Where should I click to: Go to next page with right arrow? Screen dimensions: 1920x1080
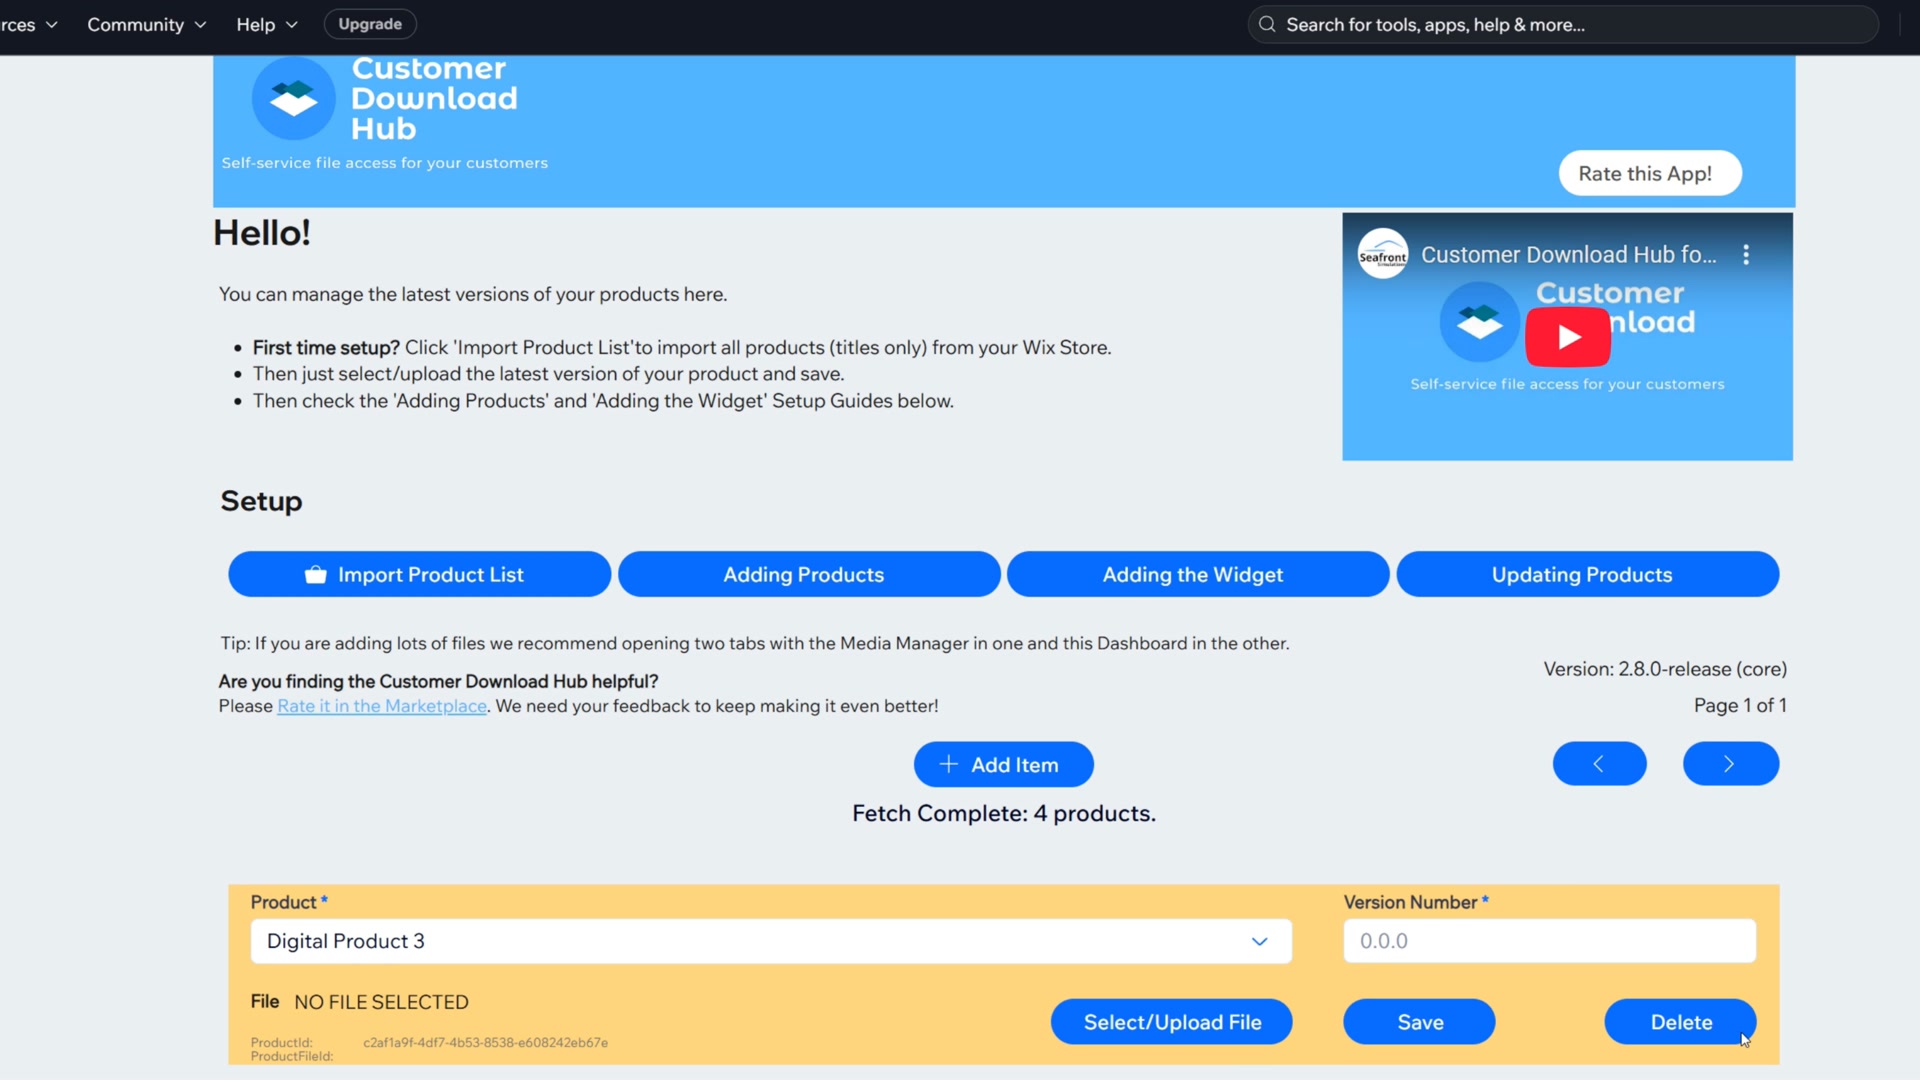[x=1730, y=764]
